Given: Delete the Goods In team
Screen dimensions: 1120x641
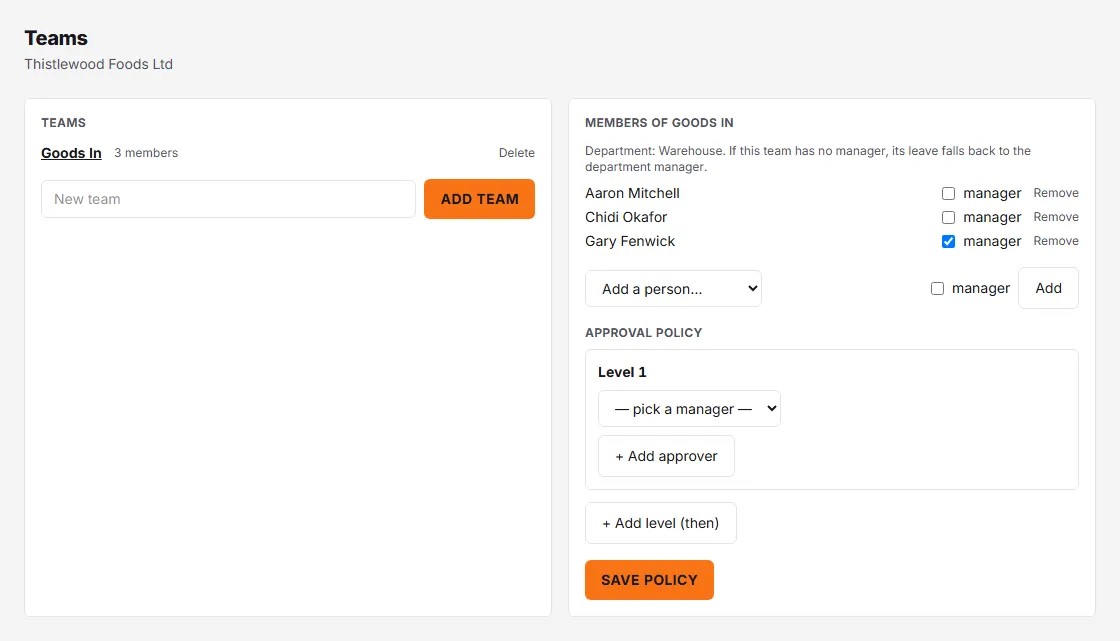Looking at the screenshot, I should (x=516, y=153).
